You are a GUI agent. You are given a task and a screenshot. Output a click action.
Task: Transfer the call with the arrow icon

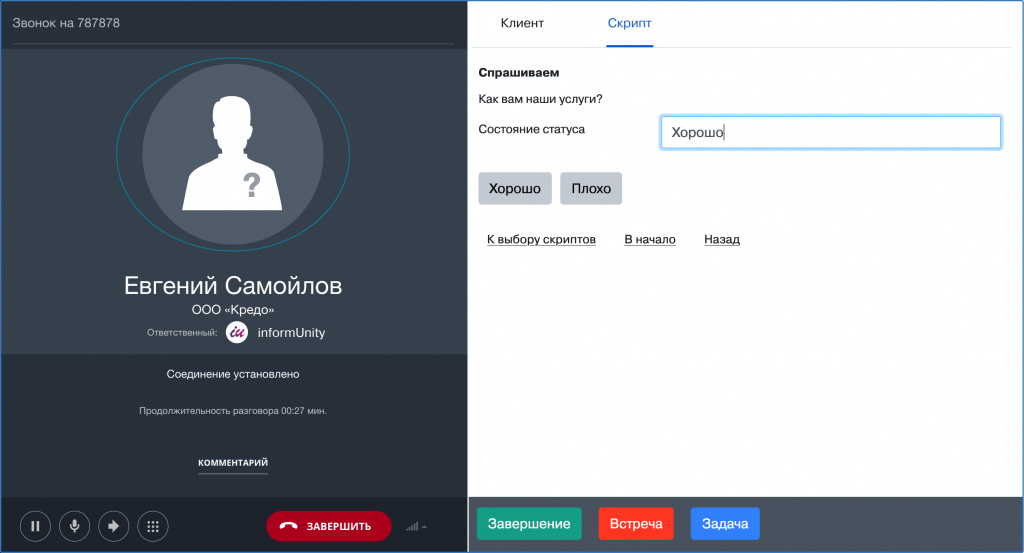point(114,526)
